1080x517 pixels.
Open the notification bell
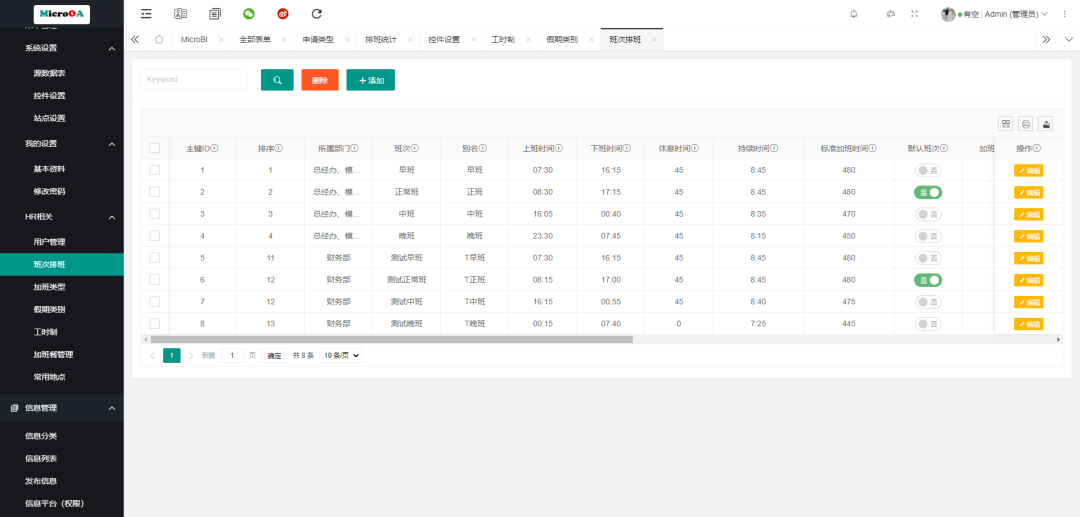click(853, 14)
